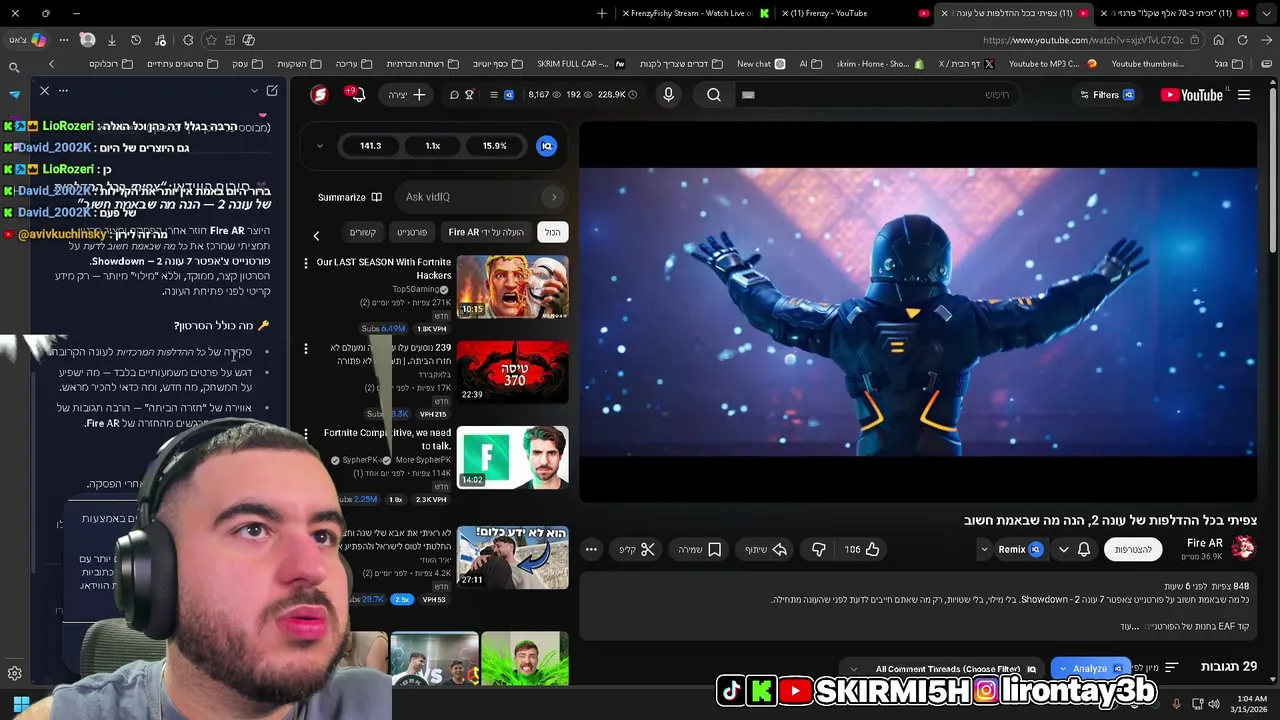Collapse the vidIQ score panel chevron
1280x720 pixels.
320,146
